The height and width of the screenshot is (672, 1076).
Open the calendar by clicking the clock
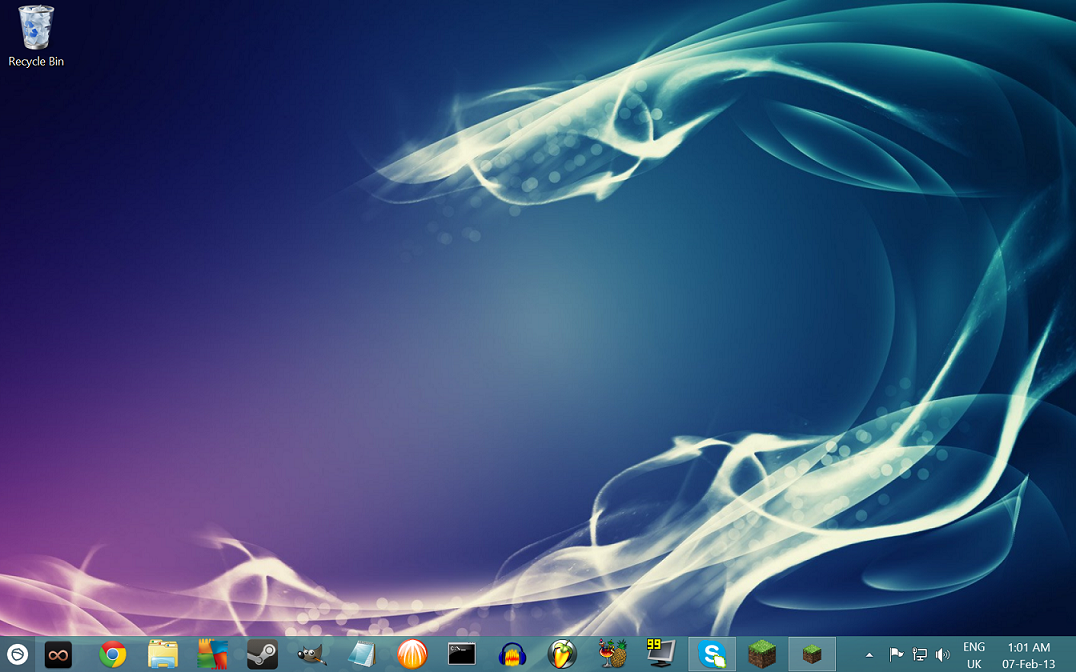click(x=1030, y=655)
